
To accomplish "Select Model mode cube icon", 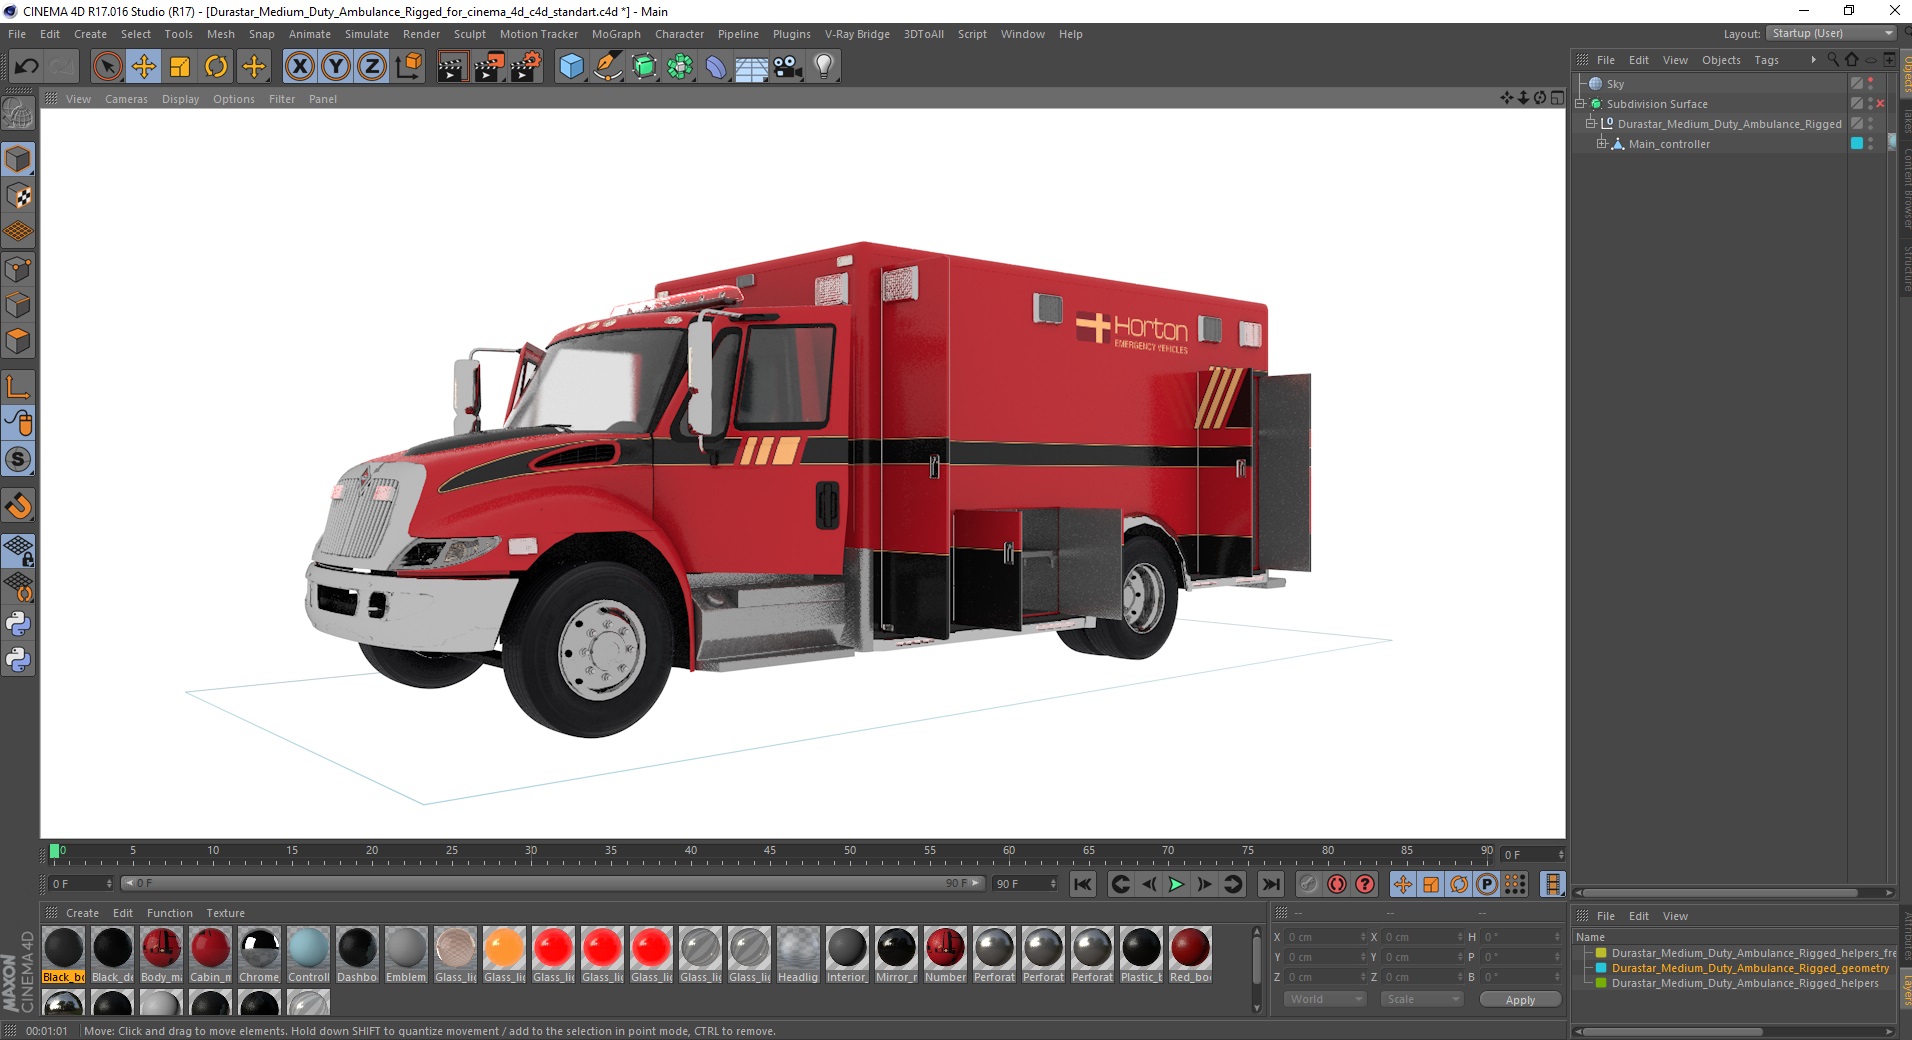I will tap(18, 159).
